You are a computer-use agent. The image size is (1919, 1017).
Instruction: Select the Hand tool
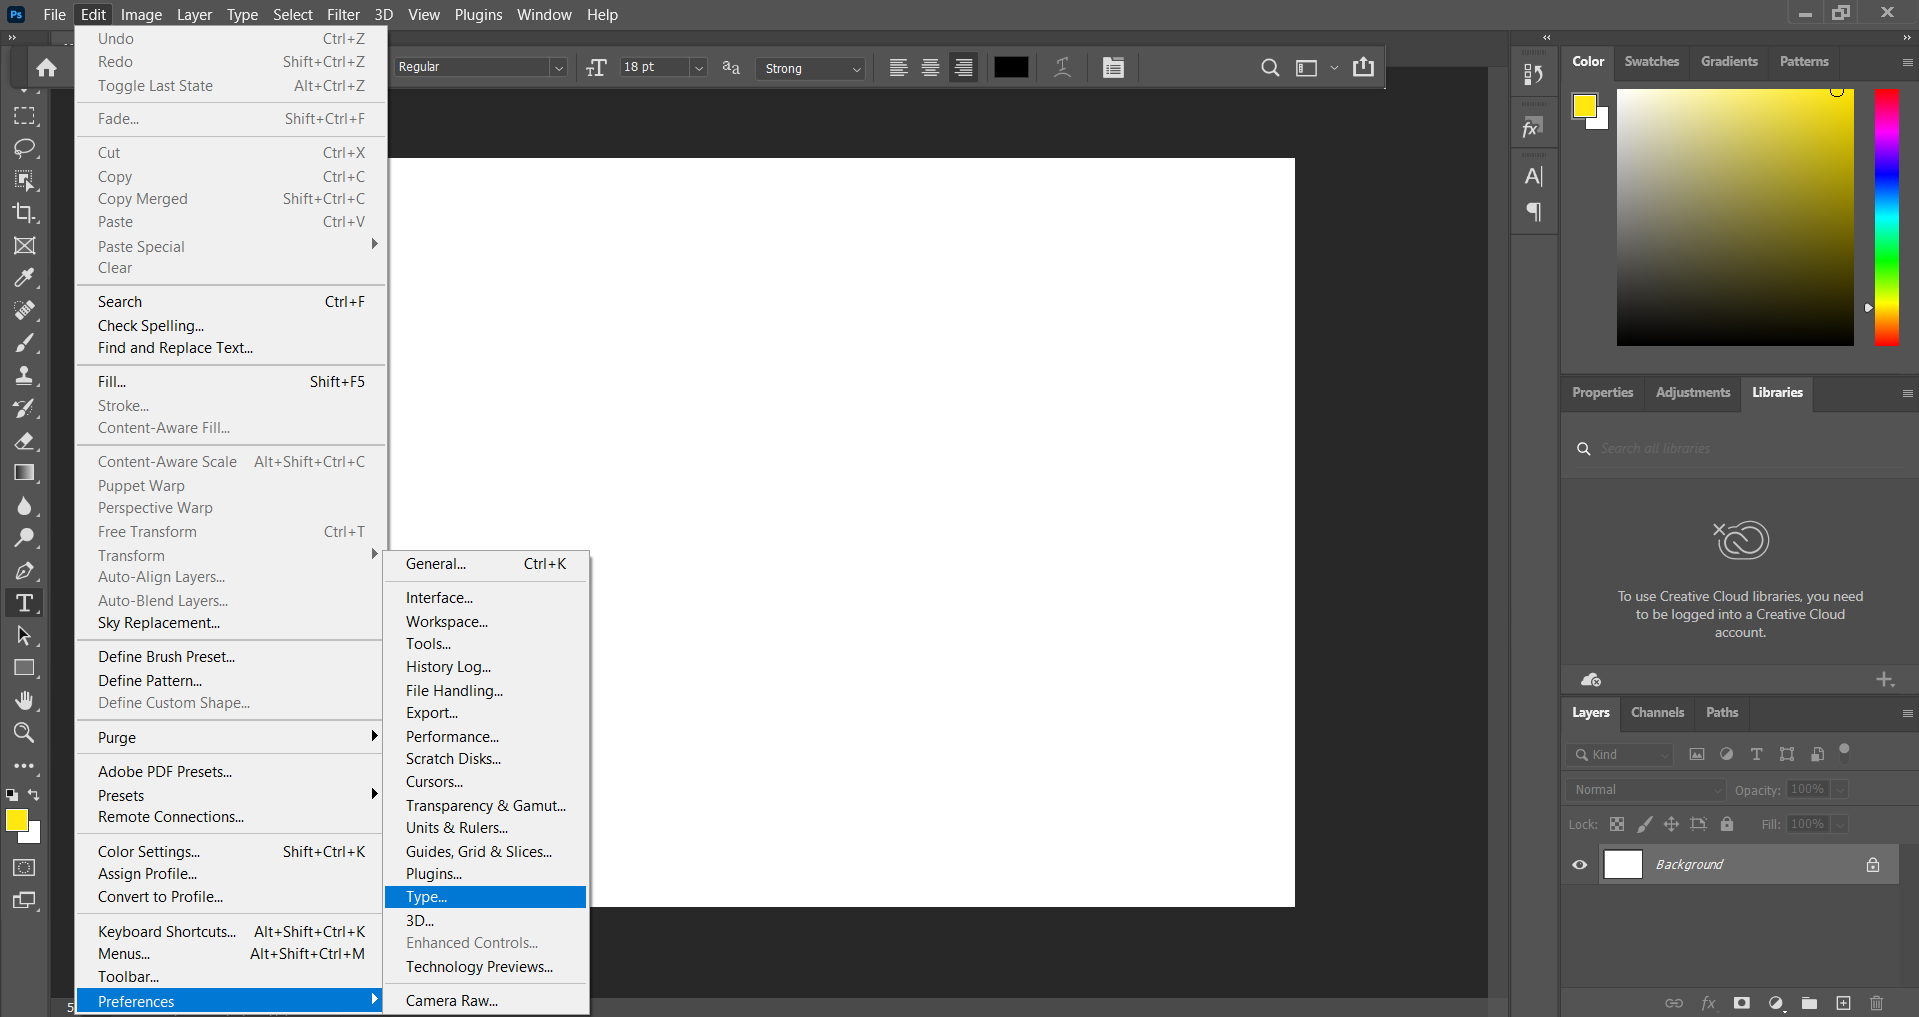coord(24,700)
